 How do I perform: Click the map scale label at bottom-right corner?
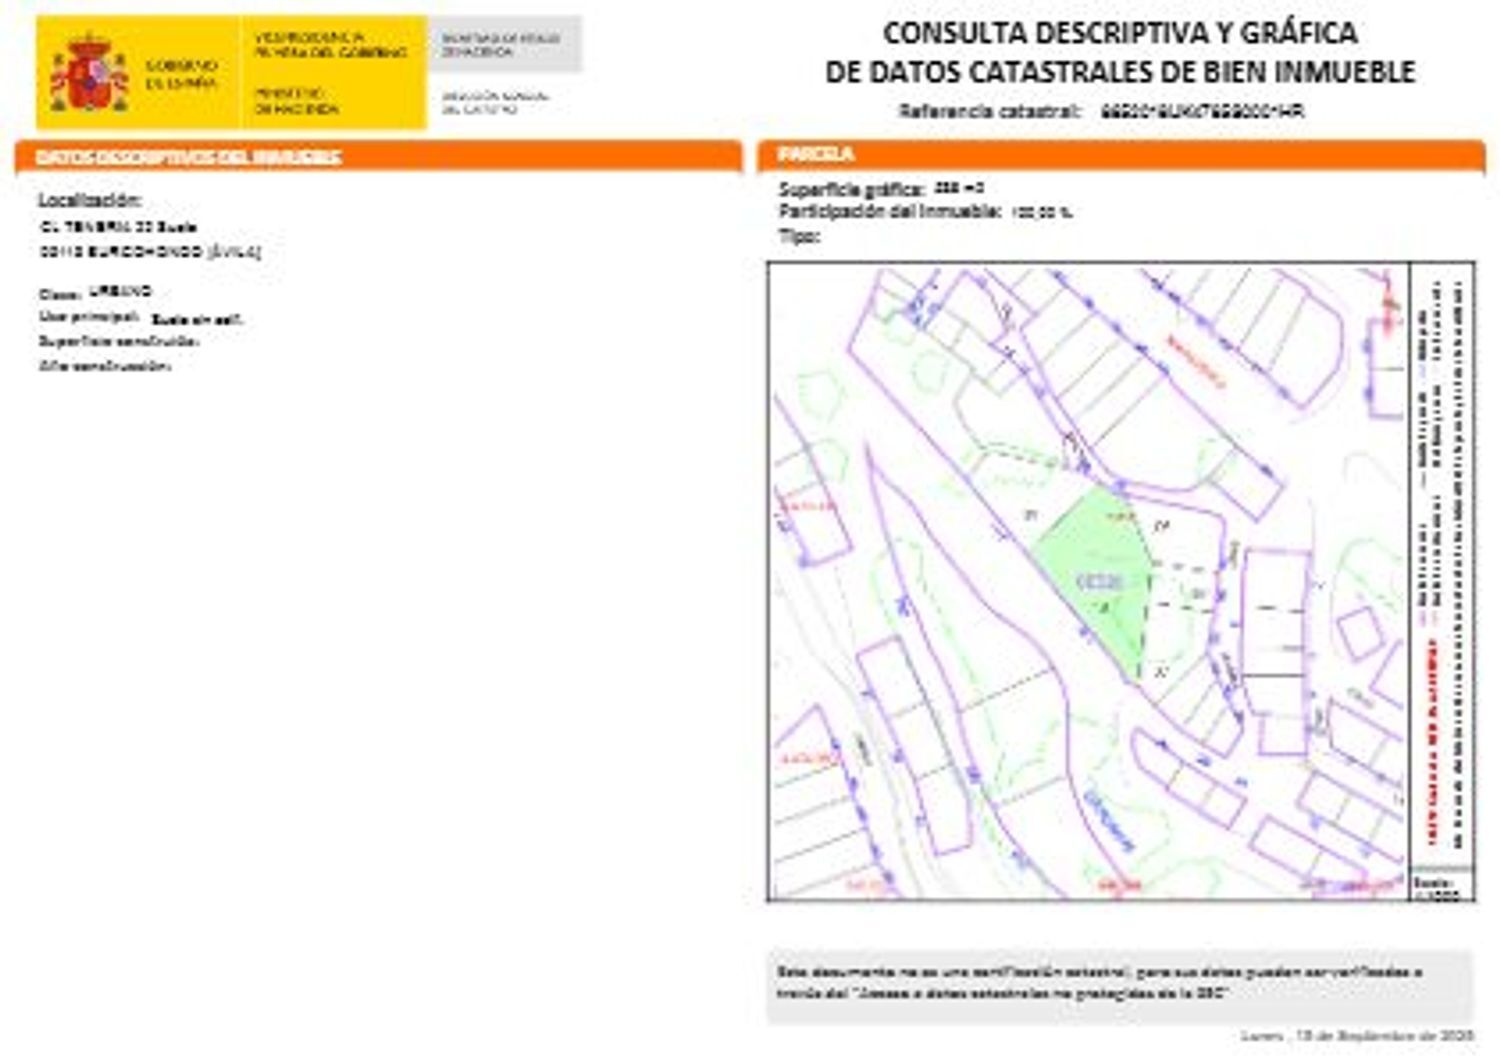click(1438, 888)
